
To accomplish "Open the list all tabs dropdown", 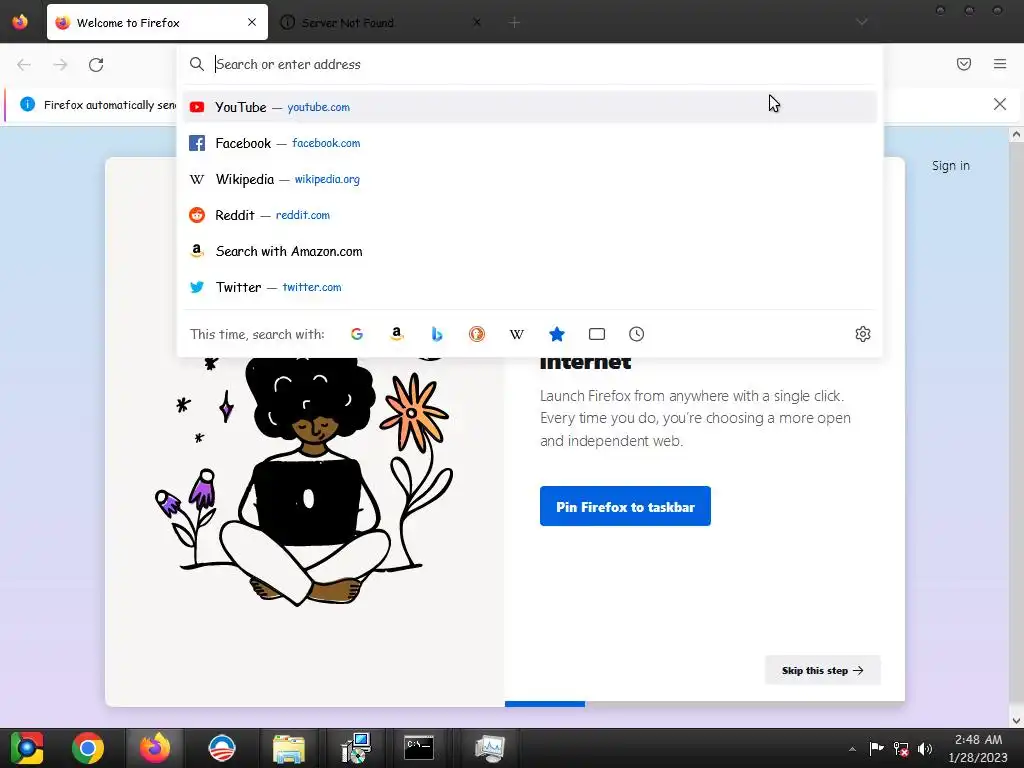I will point(862,22).
